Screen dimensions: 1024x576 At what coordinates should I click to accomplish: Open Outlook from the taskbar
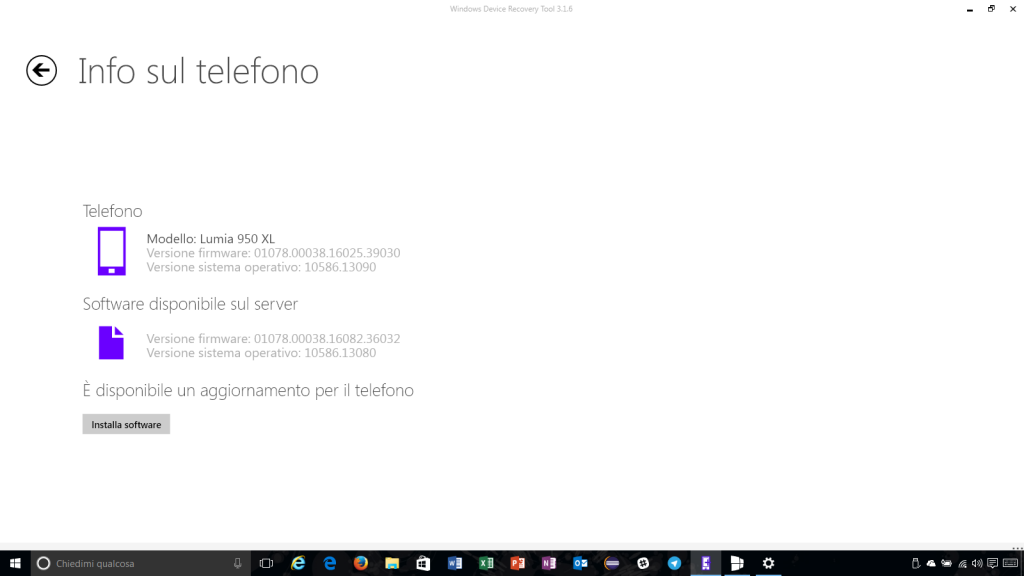click(580, 563)
